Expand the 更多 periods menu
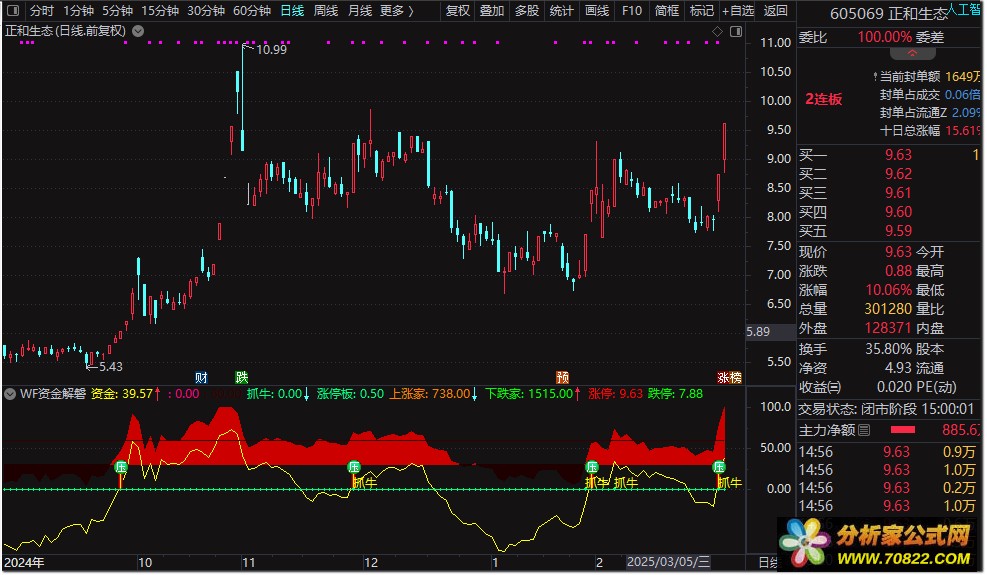This screenshot has width=987, height=575. [397, 11]
